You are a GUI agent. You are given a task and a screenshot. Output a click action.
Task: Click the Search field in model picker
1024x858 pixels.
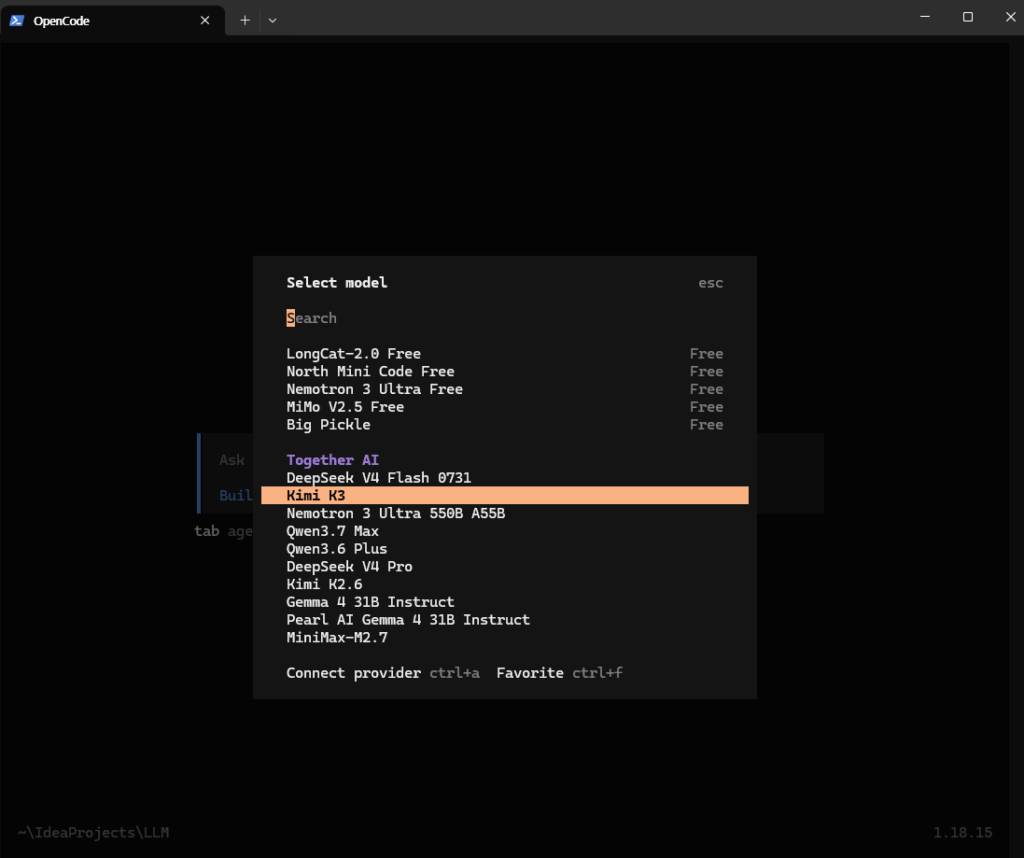(x=504, y=318)
